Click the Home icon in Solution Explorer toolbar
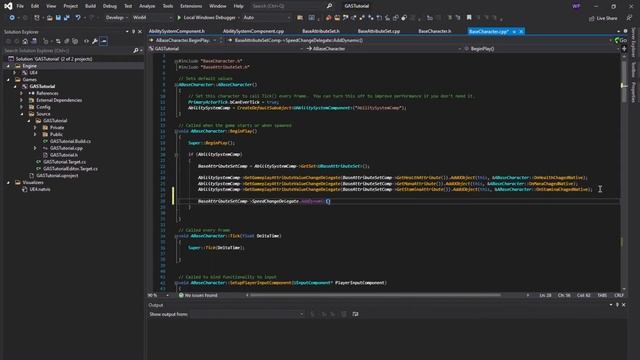Screen dimensions: 640x360 tap(25, 41)
